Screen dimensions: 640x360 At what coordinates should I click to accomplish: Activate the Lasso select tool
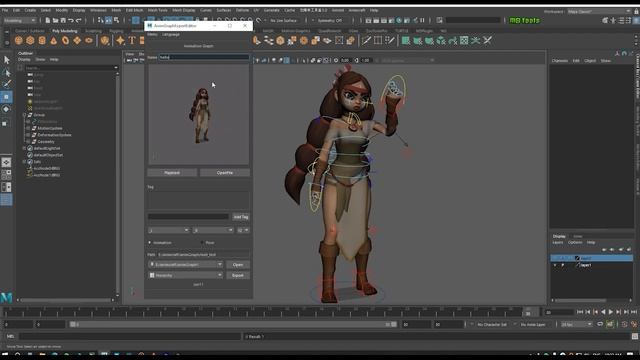[7, 73]
